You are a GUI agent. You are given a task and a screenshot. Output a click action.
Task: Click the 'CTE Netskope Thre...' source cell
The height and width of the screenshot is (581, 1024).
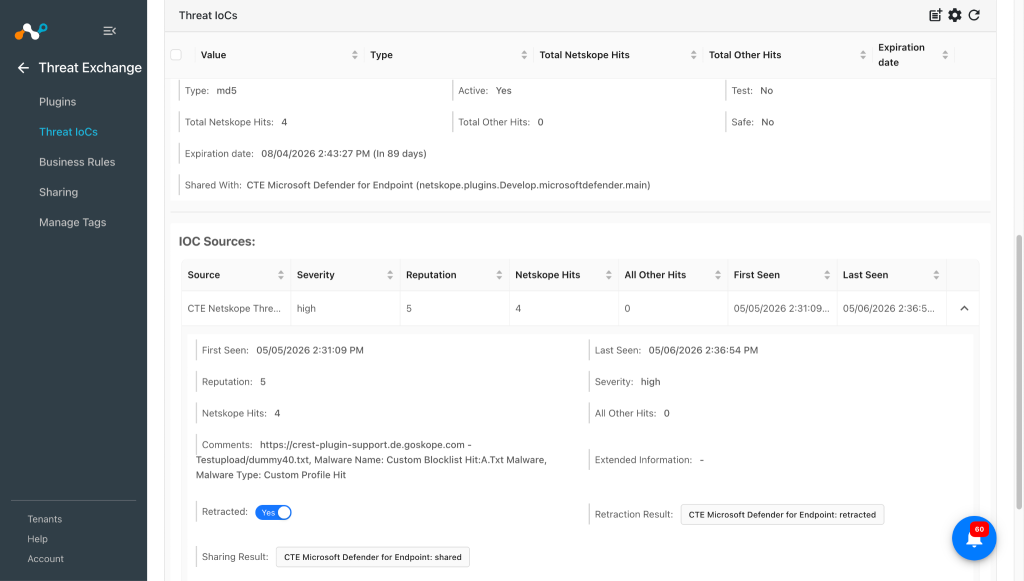(234, 308)
